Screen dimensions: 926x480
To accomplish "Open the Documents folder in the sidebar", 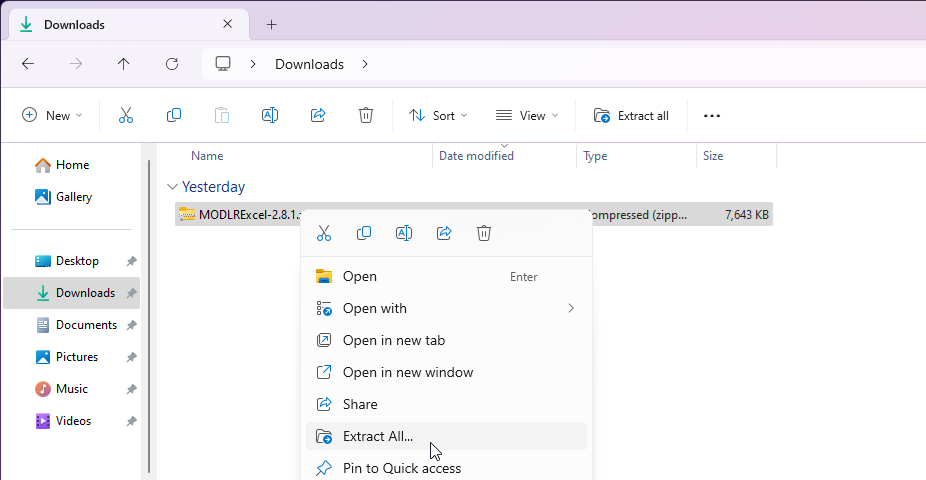I will pyautogui.click(x=86, y=325).
